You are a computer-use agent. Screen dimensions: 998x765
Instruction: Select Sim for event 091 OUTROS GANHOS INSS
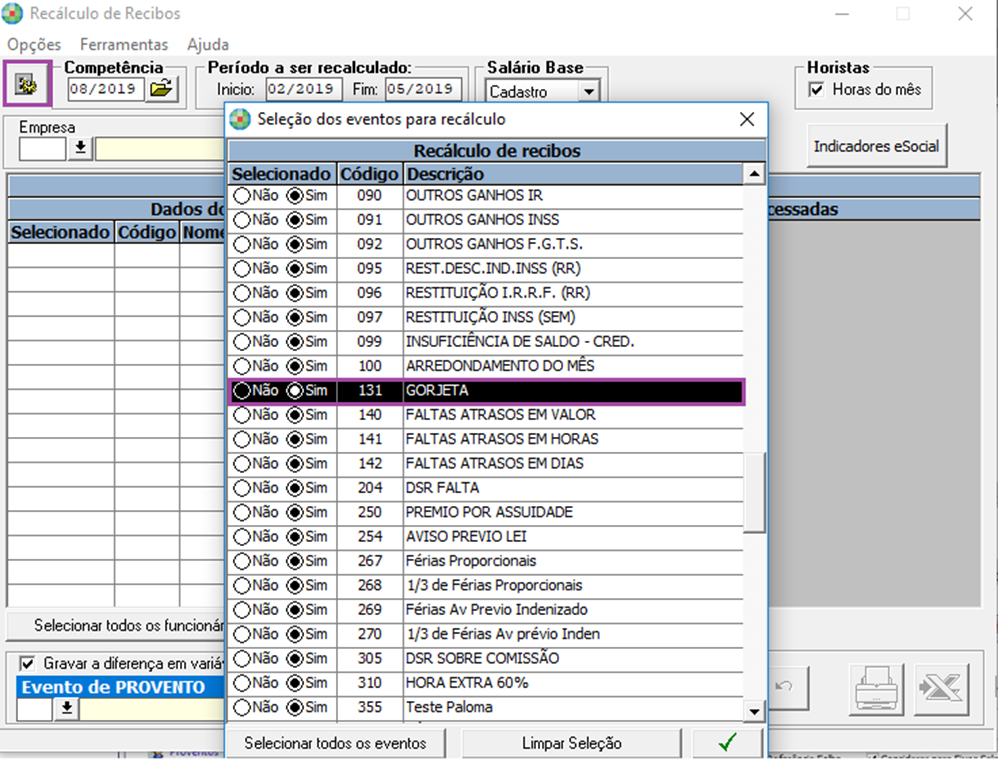click(x=295, y=220)
